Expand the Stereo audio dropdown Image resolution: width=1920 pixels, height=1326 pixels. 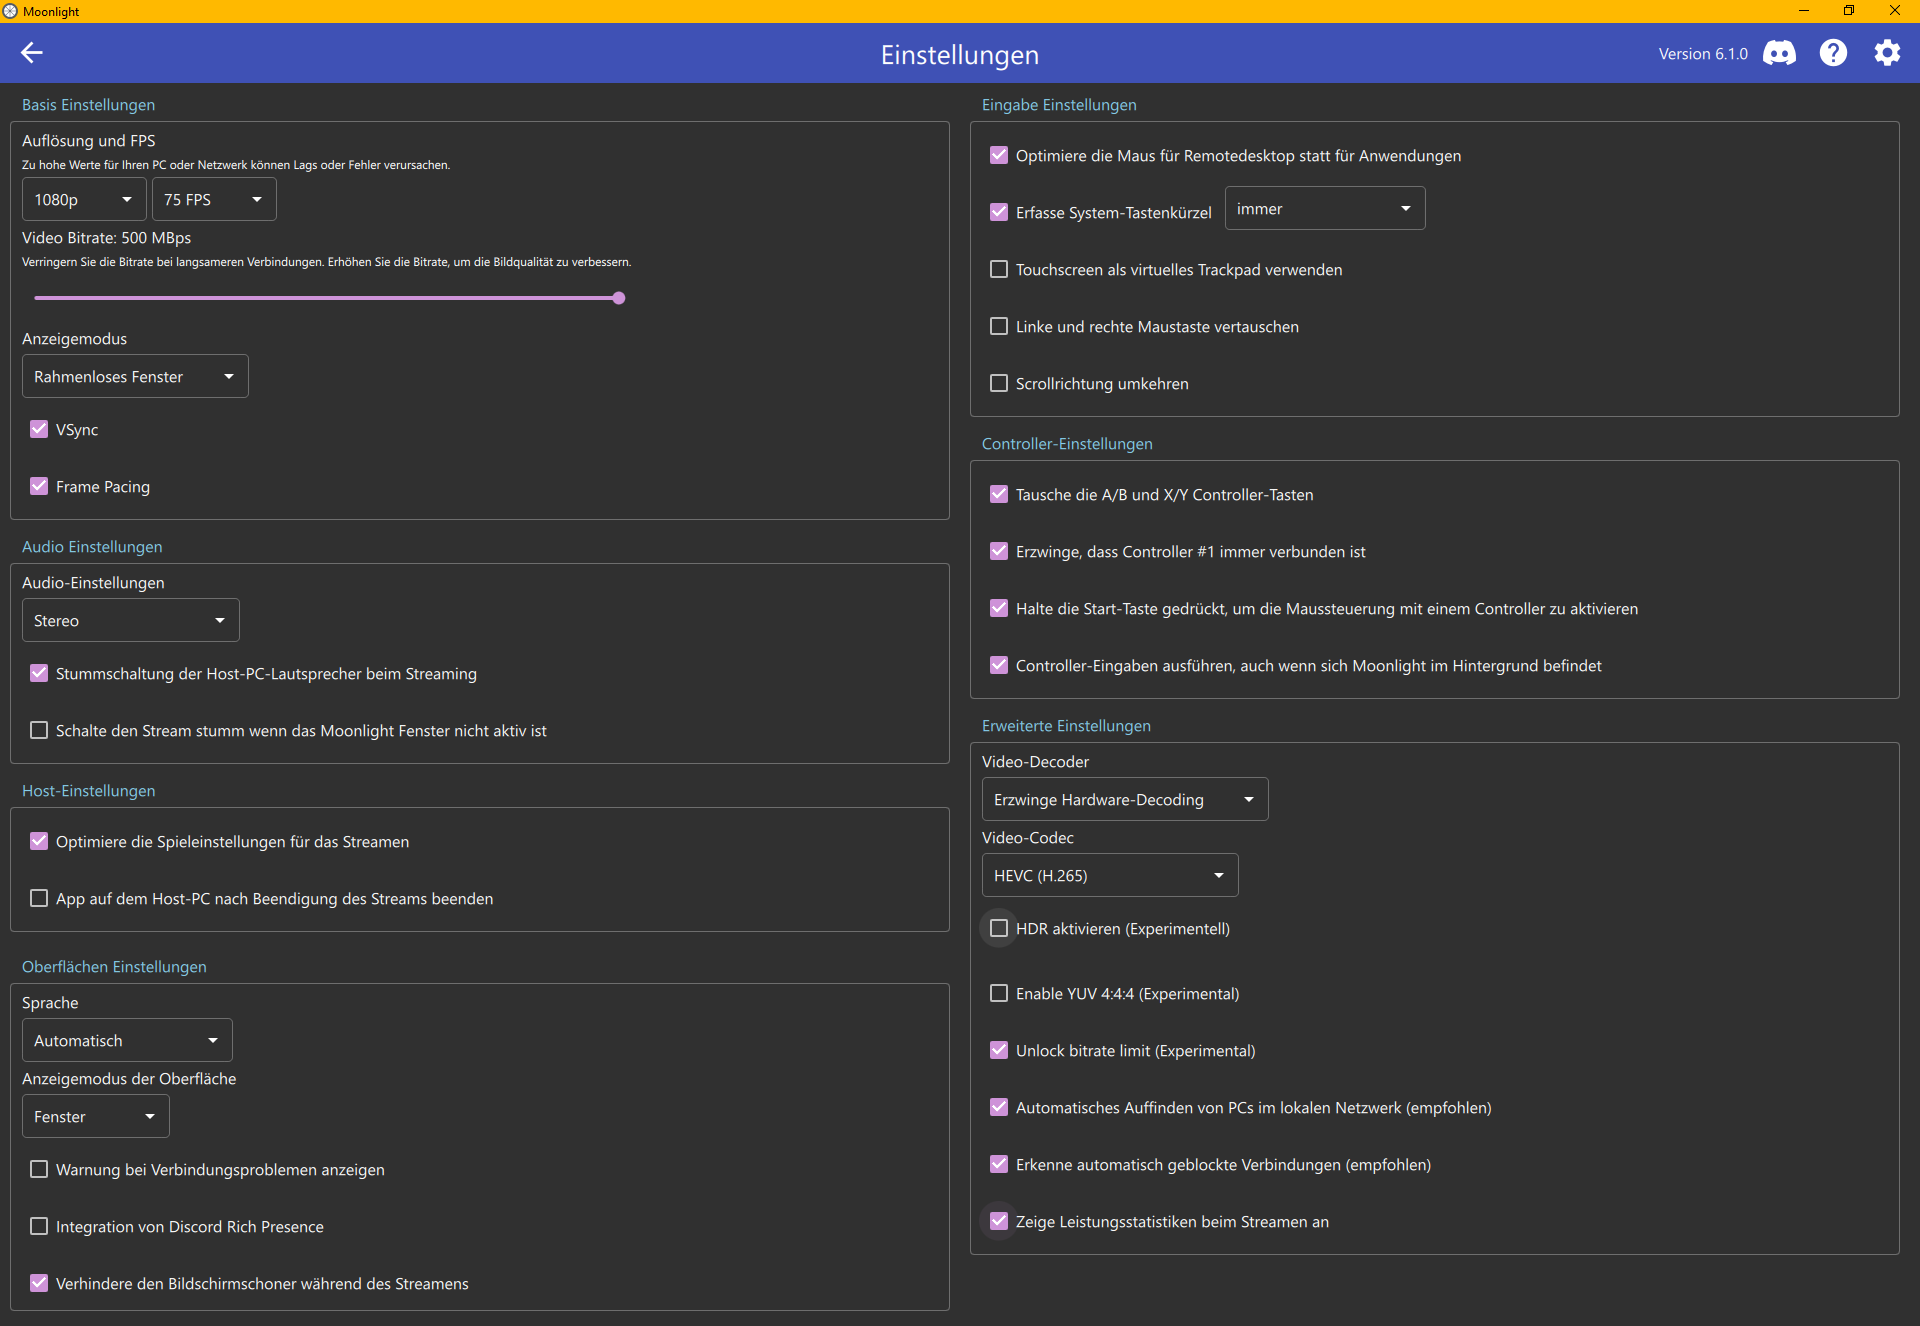pos(130,620)
